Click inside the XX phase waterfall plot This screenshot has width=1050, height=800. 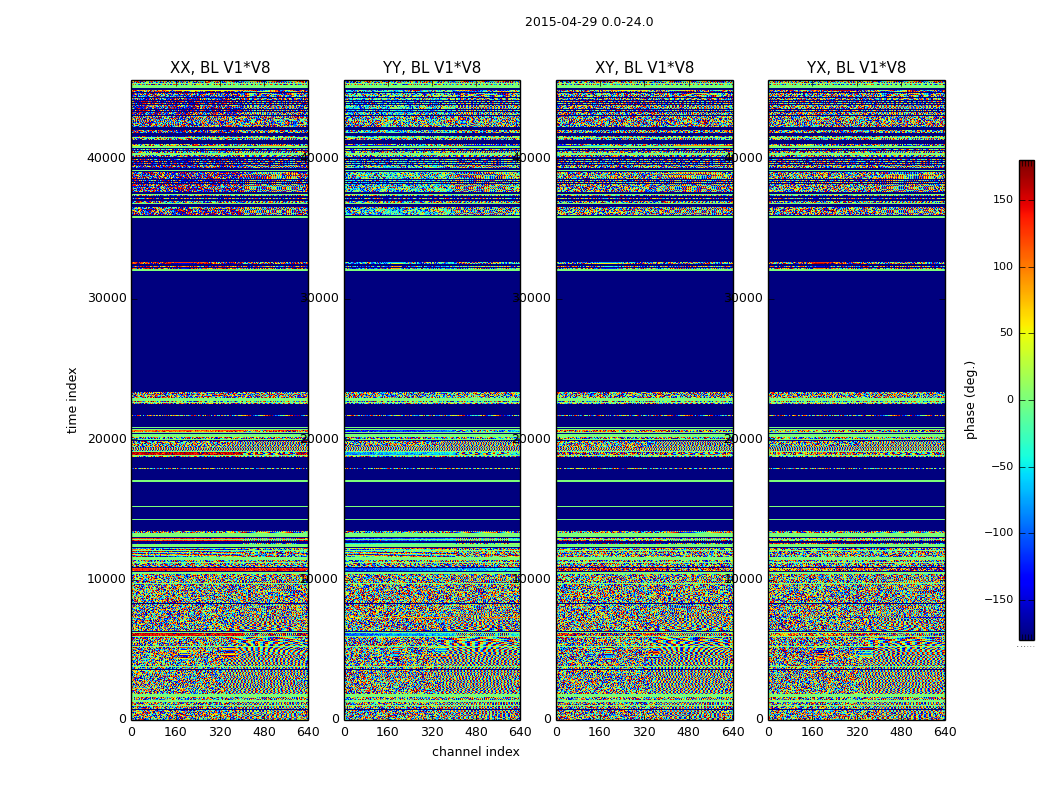coord(220,400)
